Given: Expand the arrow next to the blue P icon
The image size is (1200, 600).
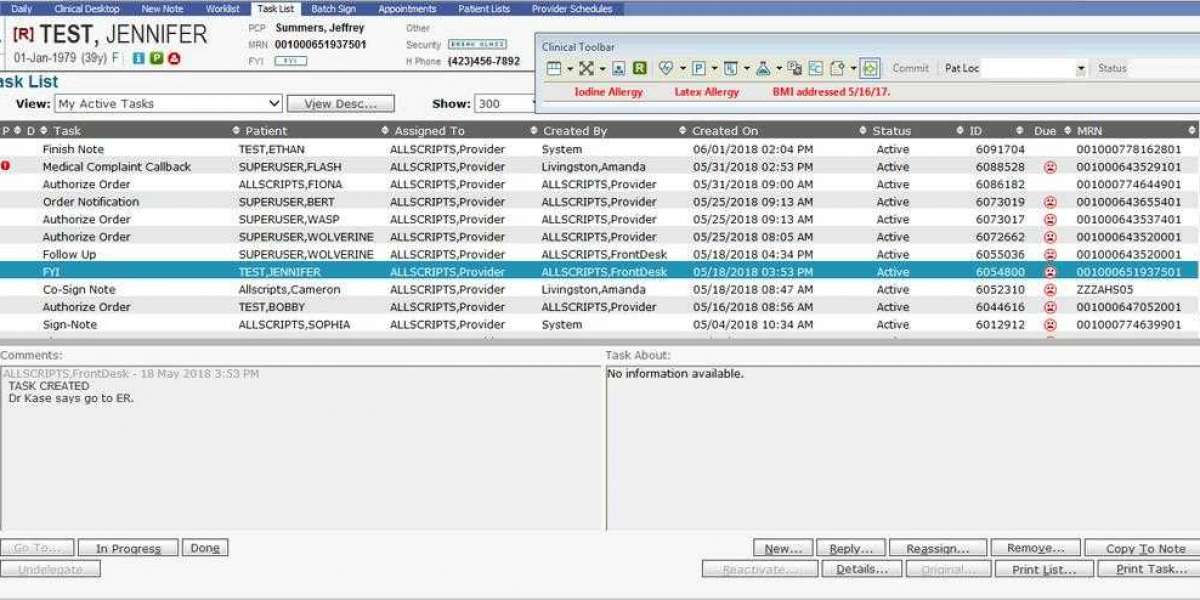Looking at the screenshot, I should [x=714, y=69].
